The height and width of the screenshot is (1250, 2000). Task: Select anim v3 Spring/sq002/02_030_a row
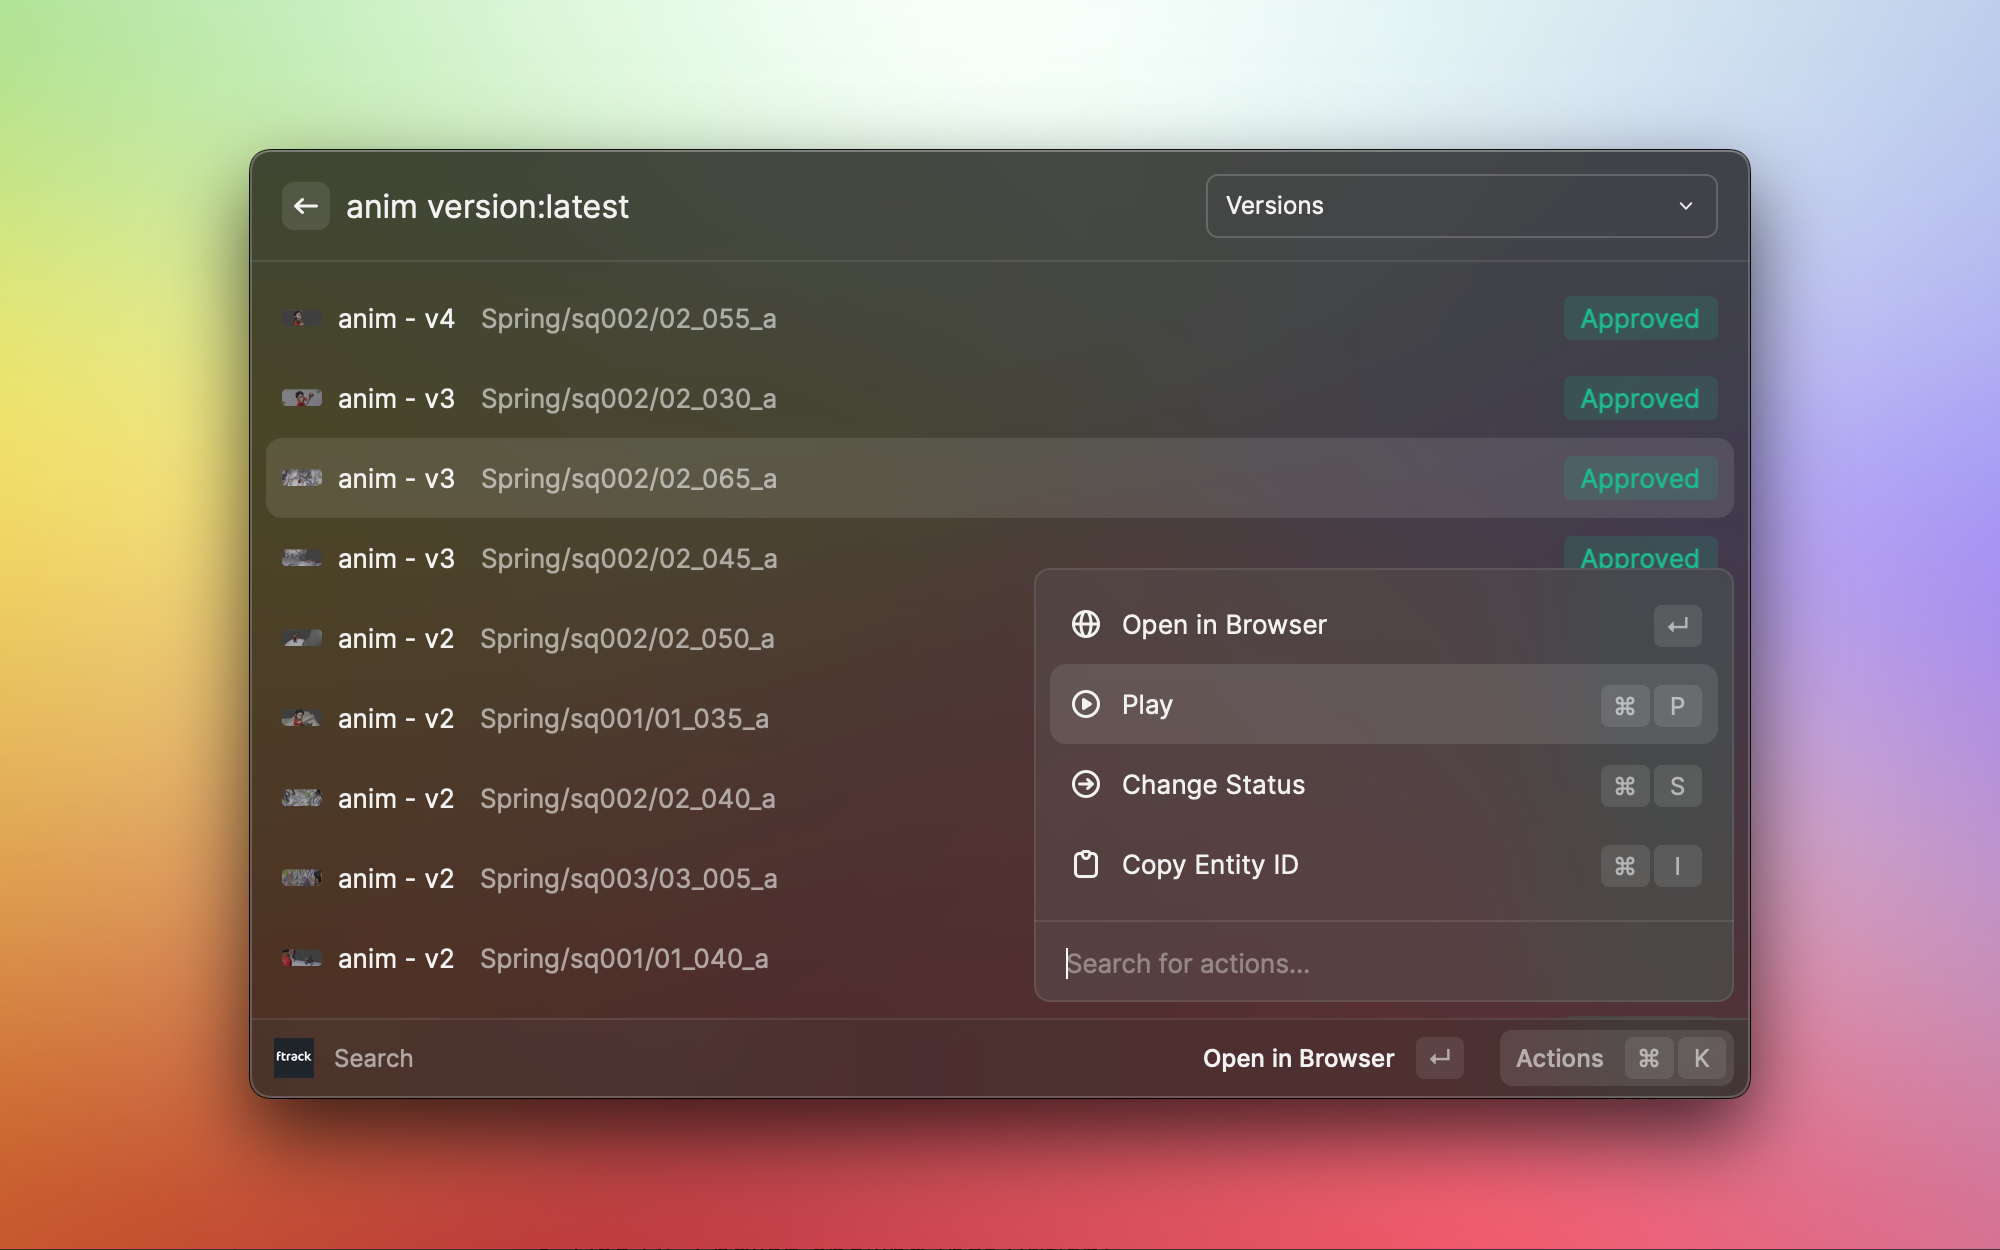(628, 398)
